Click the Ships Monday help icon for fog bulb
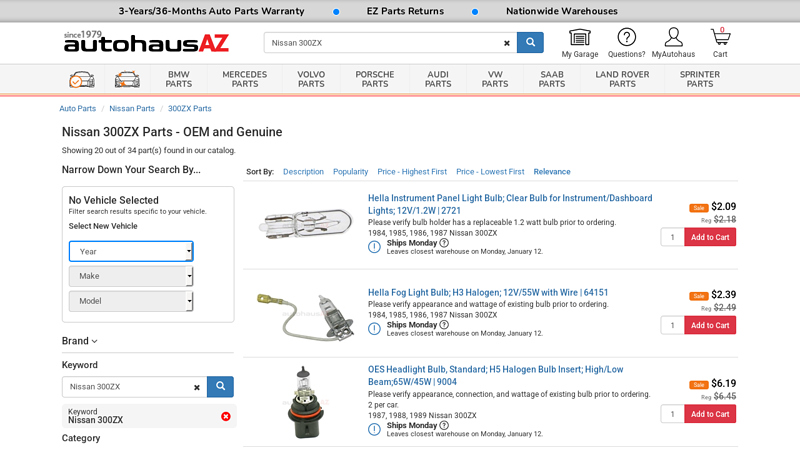 [x=444, y=324]
